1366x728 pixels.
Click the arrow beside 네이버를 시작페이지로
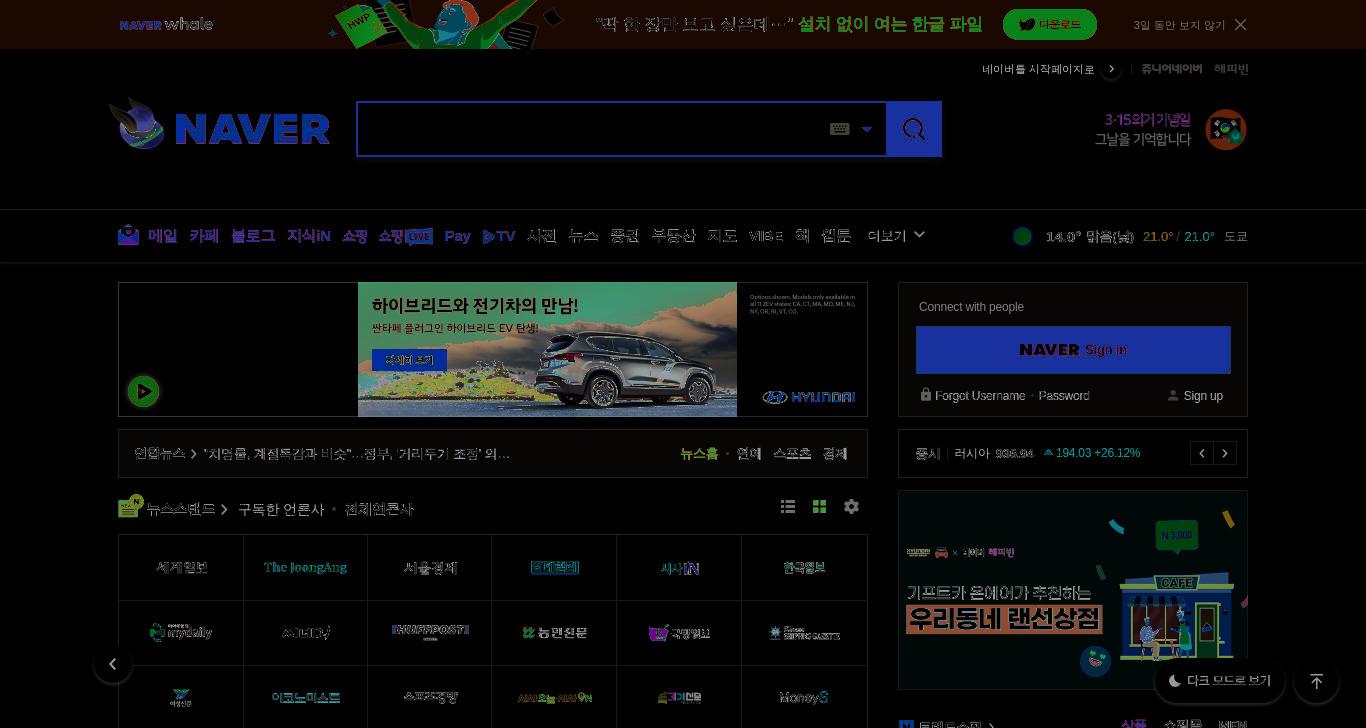coord(1111,69)
